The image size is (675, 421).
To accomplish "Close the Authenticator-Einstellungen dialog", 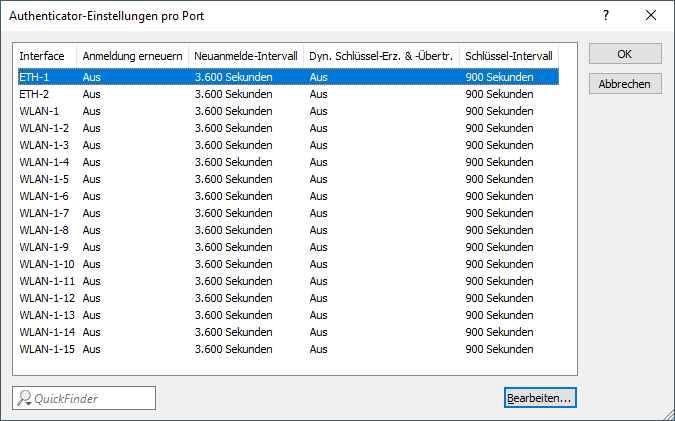I will (x=651, y=16).
